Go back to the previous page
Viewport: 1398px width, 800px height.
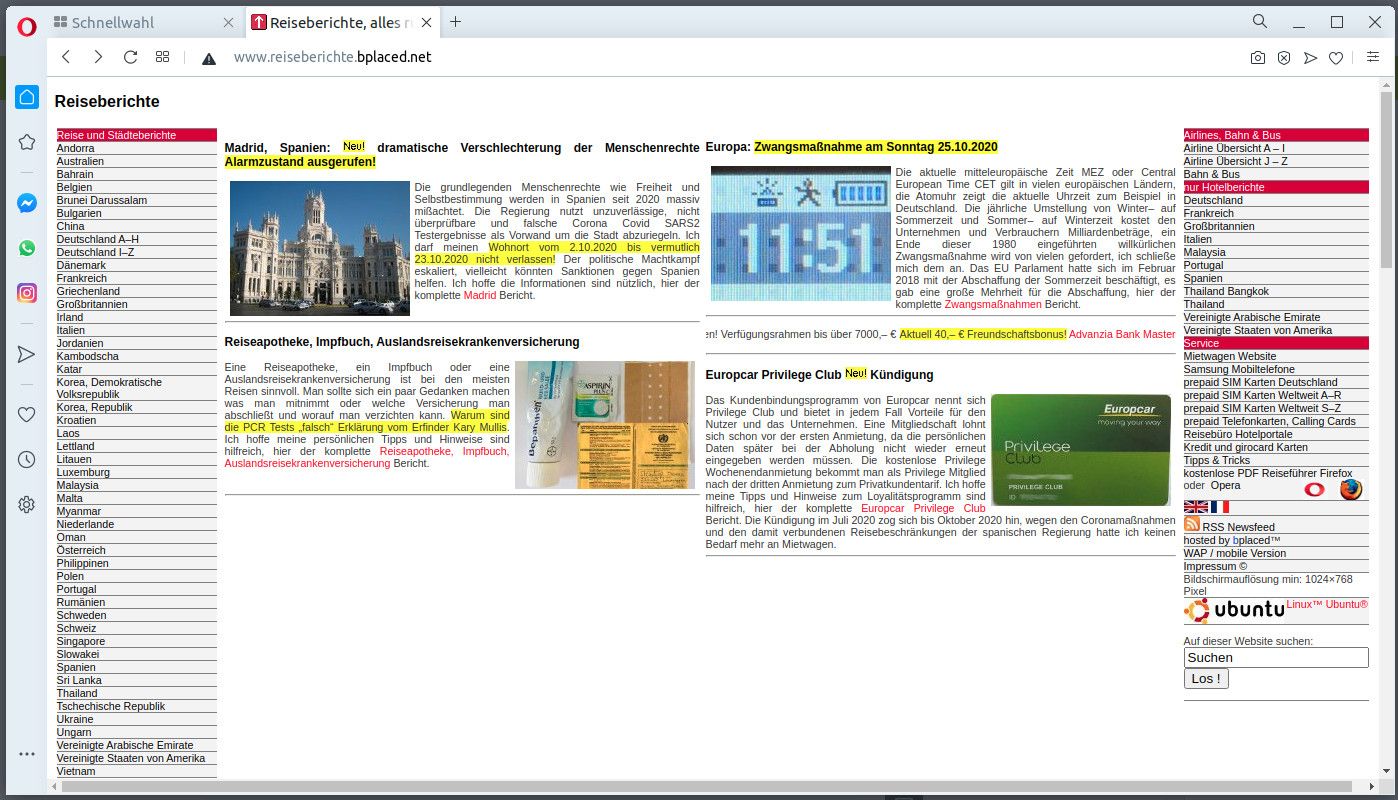click(66, 57)
